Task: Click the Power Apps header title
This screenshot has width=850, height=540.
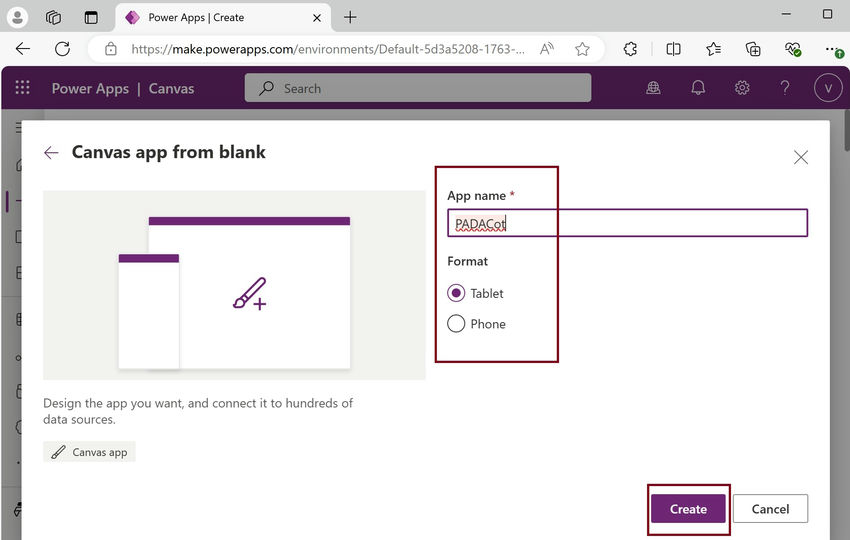Action: tap(90, 88)
